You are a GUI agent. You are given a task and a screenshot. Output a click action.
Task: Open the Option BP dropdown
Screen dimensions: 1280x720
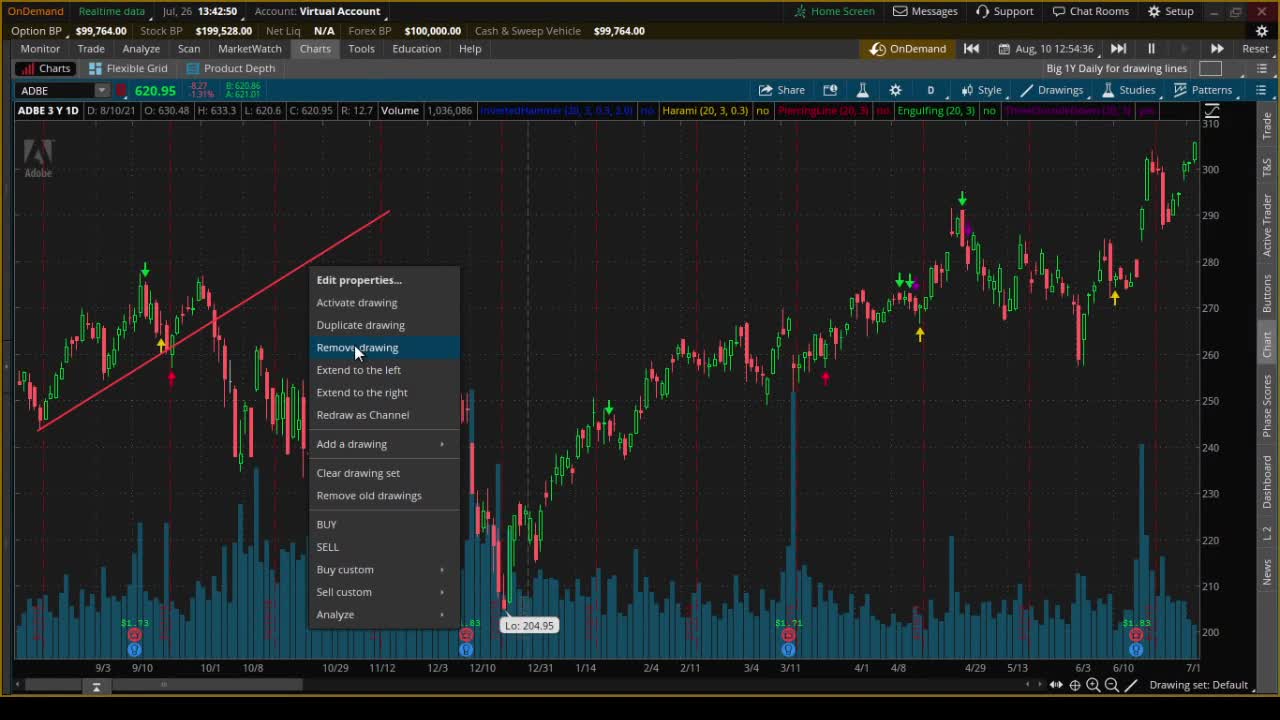point(42,31)
